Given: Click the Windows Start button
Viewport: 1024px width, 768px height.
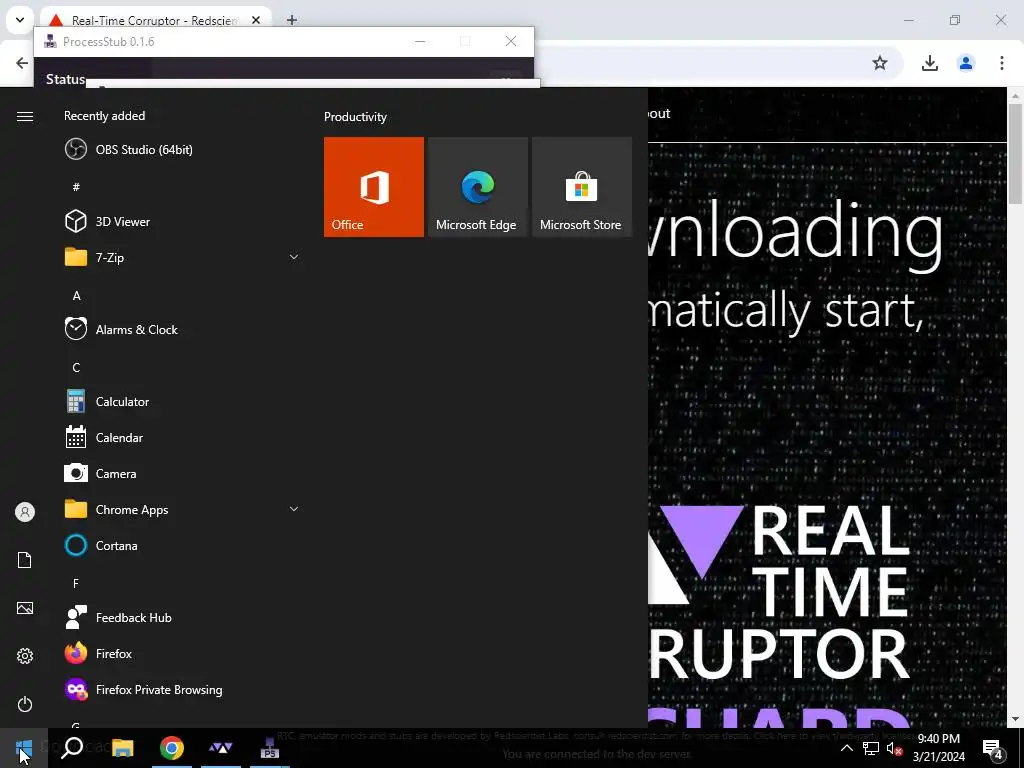Looking at the screenshot, I should coord(24,748).
